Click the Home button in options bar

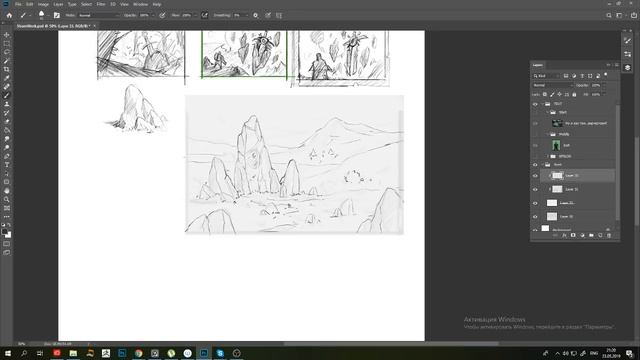[9, 16]
